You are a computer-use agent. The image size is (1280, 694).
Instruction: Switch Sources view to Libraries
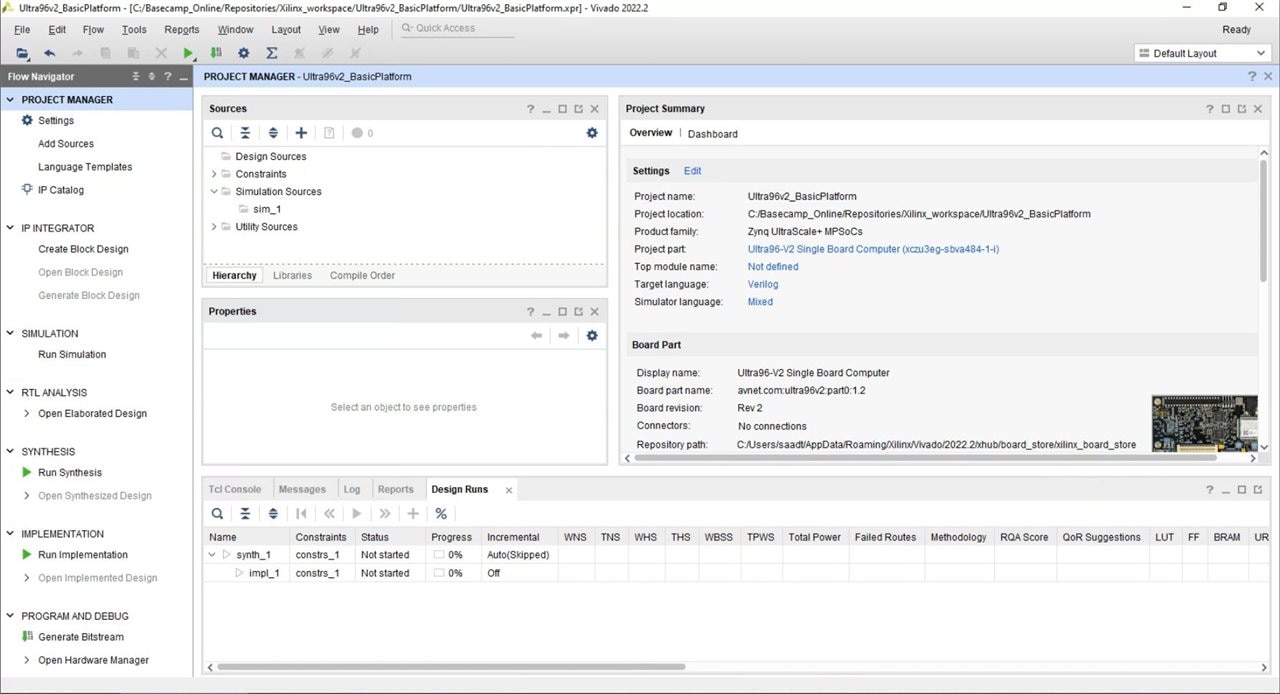tap(292, 276)
